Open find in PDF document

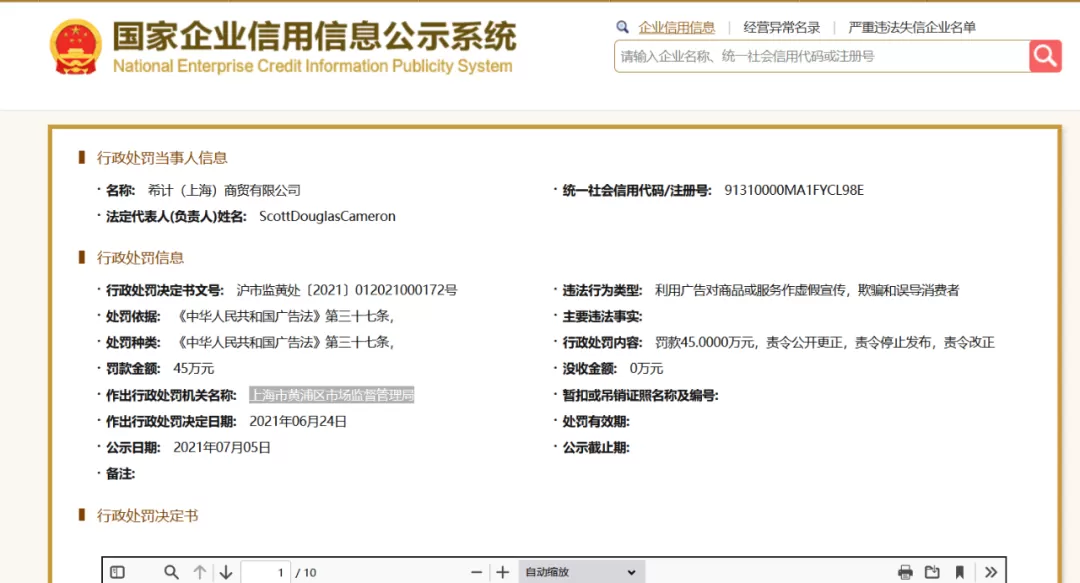[x=172, y=572]
